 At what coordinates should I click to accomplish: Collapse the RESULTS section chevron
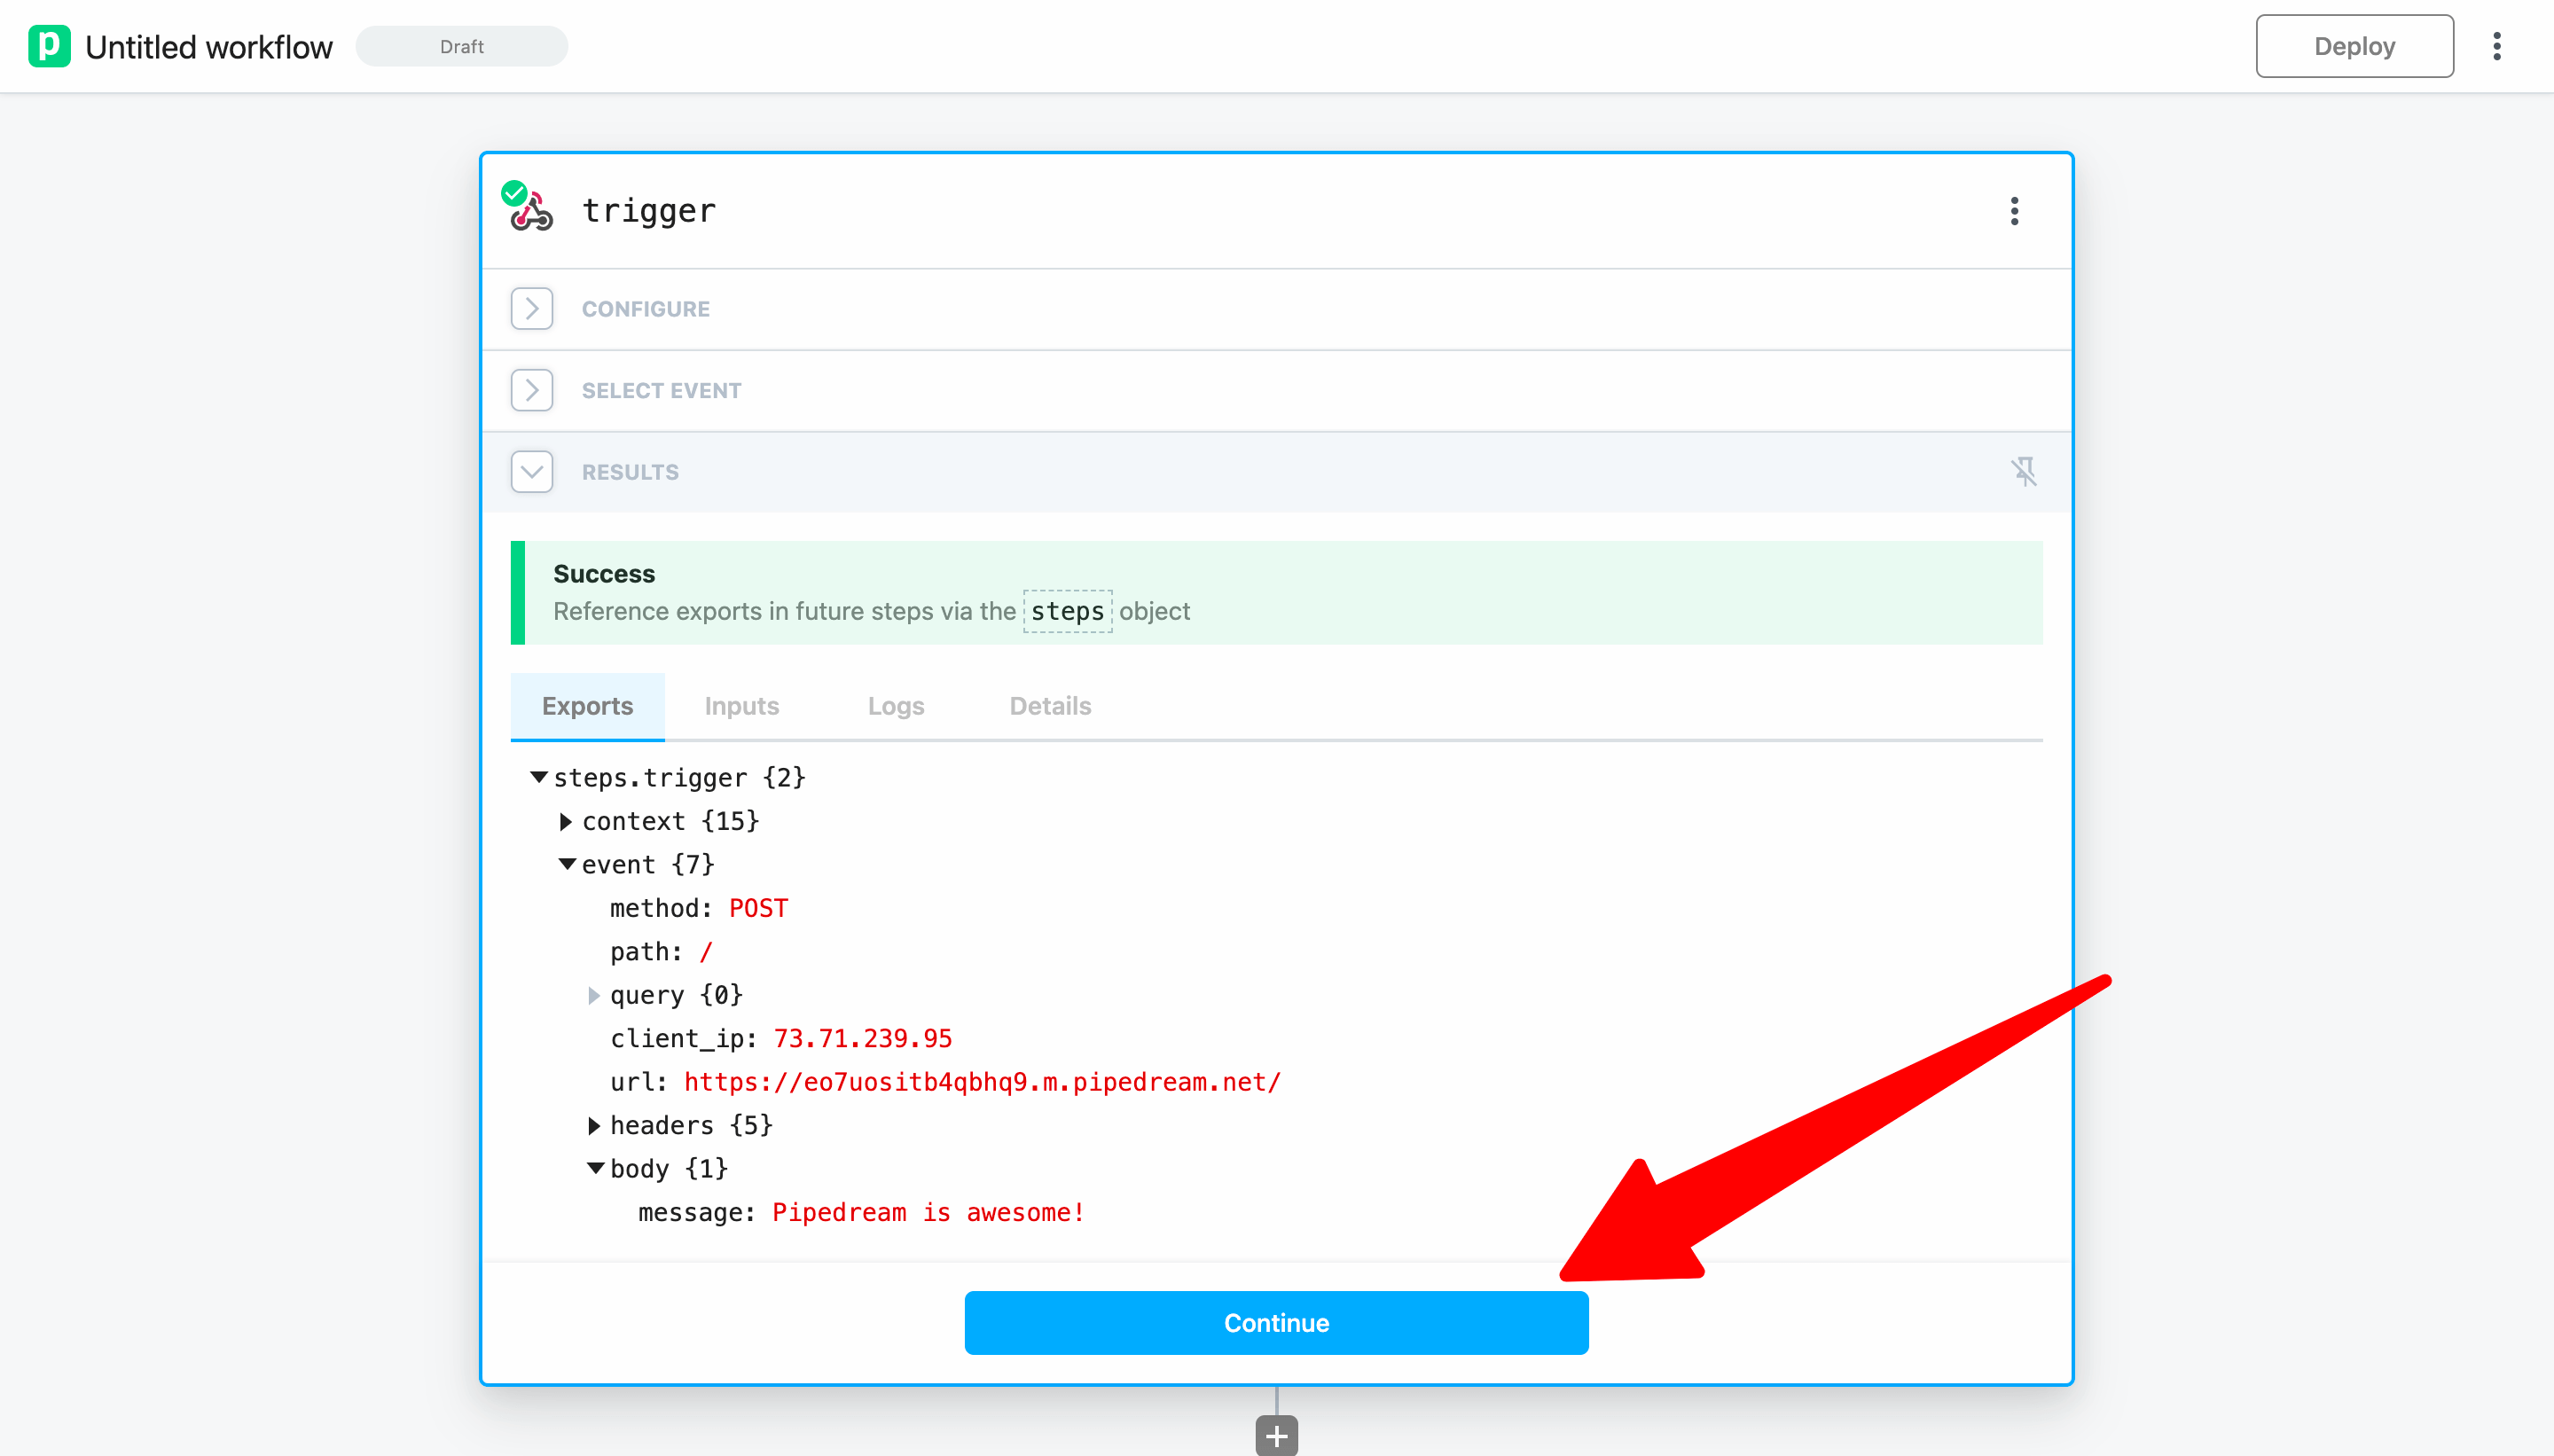click(x=531, y=472)
